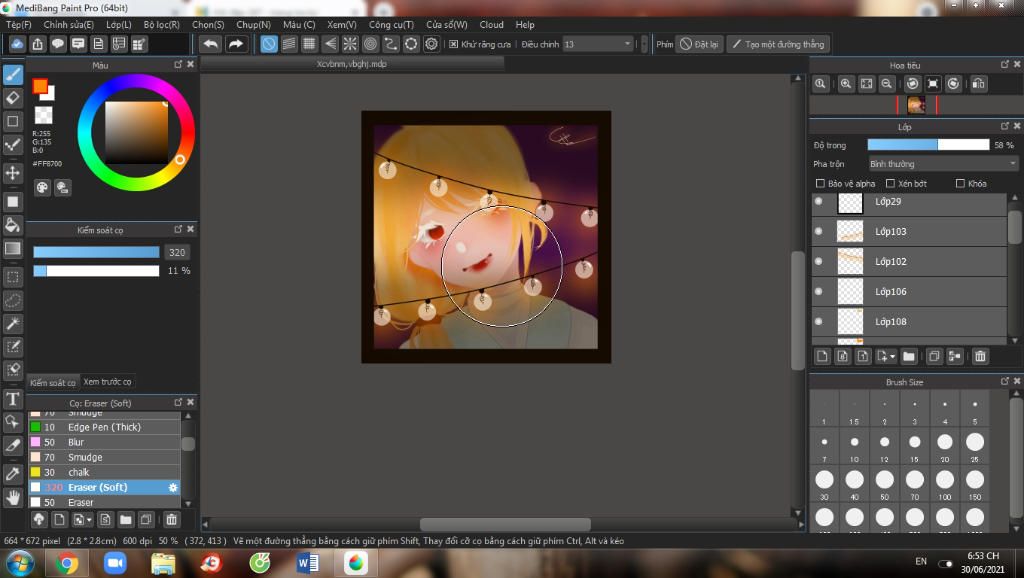This screenshot has height=578, width=1024.
Task: Open the Pha trộn blend mode dropdown
Action: pyautogui.click(x=943, y=164)
